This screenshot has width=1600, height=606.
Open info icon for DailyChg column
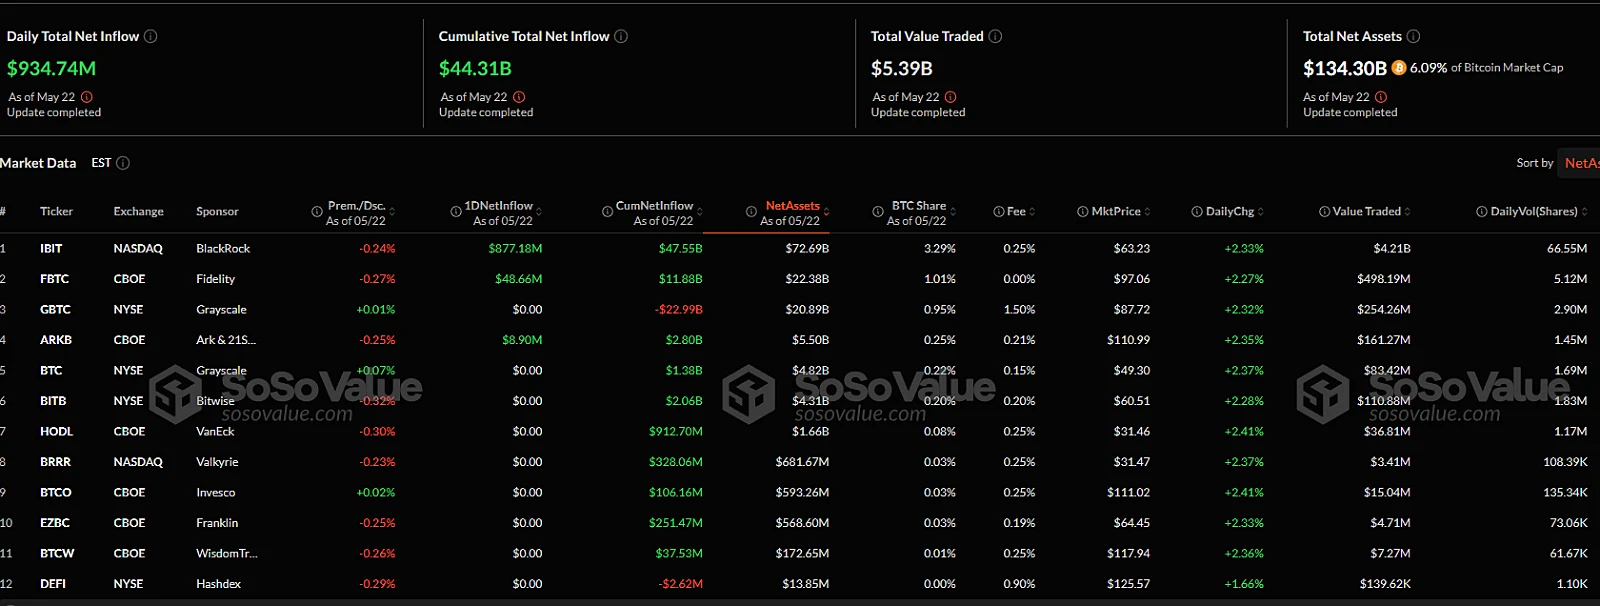[x=1197, y=212]
